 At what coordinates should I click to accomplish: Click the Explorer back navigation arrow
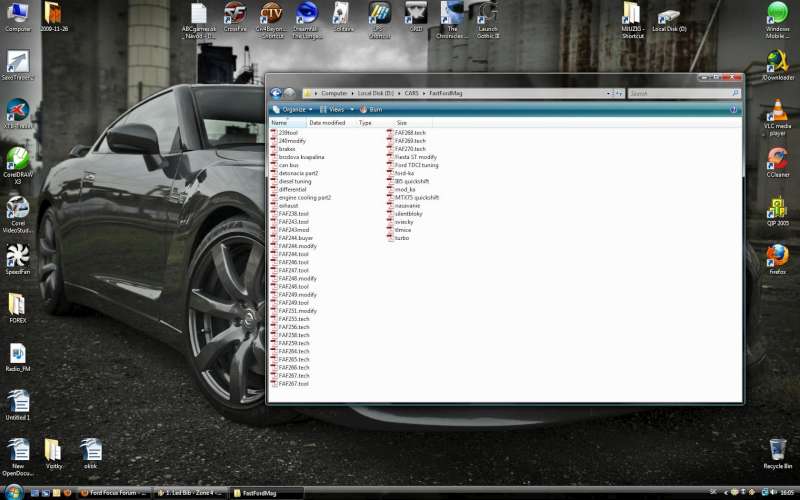(276, 93)
